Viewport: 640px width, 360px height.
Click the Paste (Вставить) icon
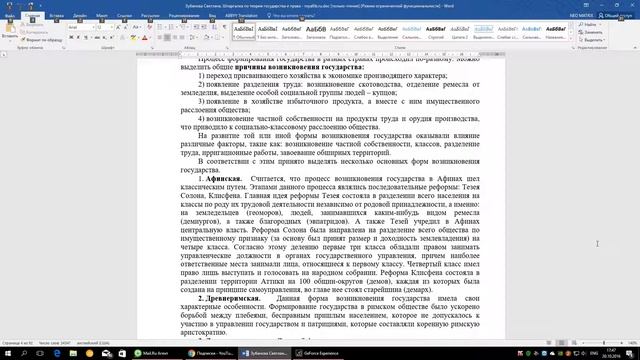coord(10,29)
